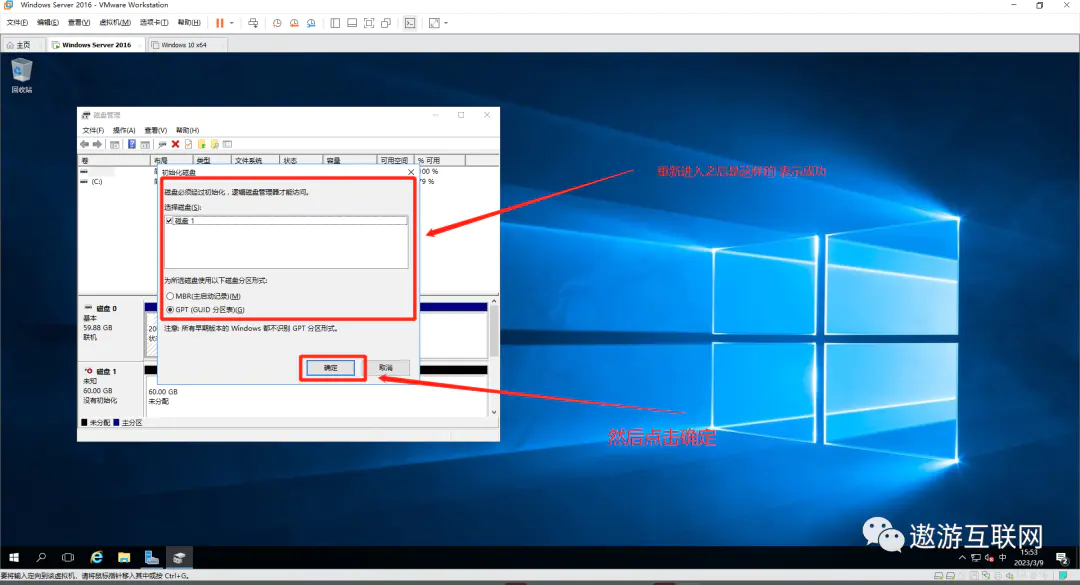The width and height of the screenshot is (1080, 585).
Task: Click the scroll-down arrow in disk pane
Action: [x=494, y=412]
